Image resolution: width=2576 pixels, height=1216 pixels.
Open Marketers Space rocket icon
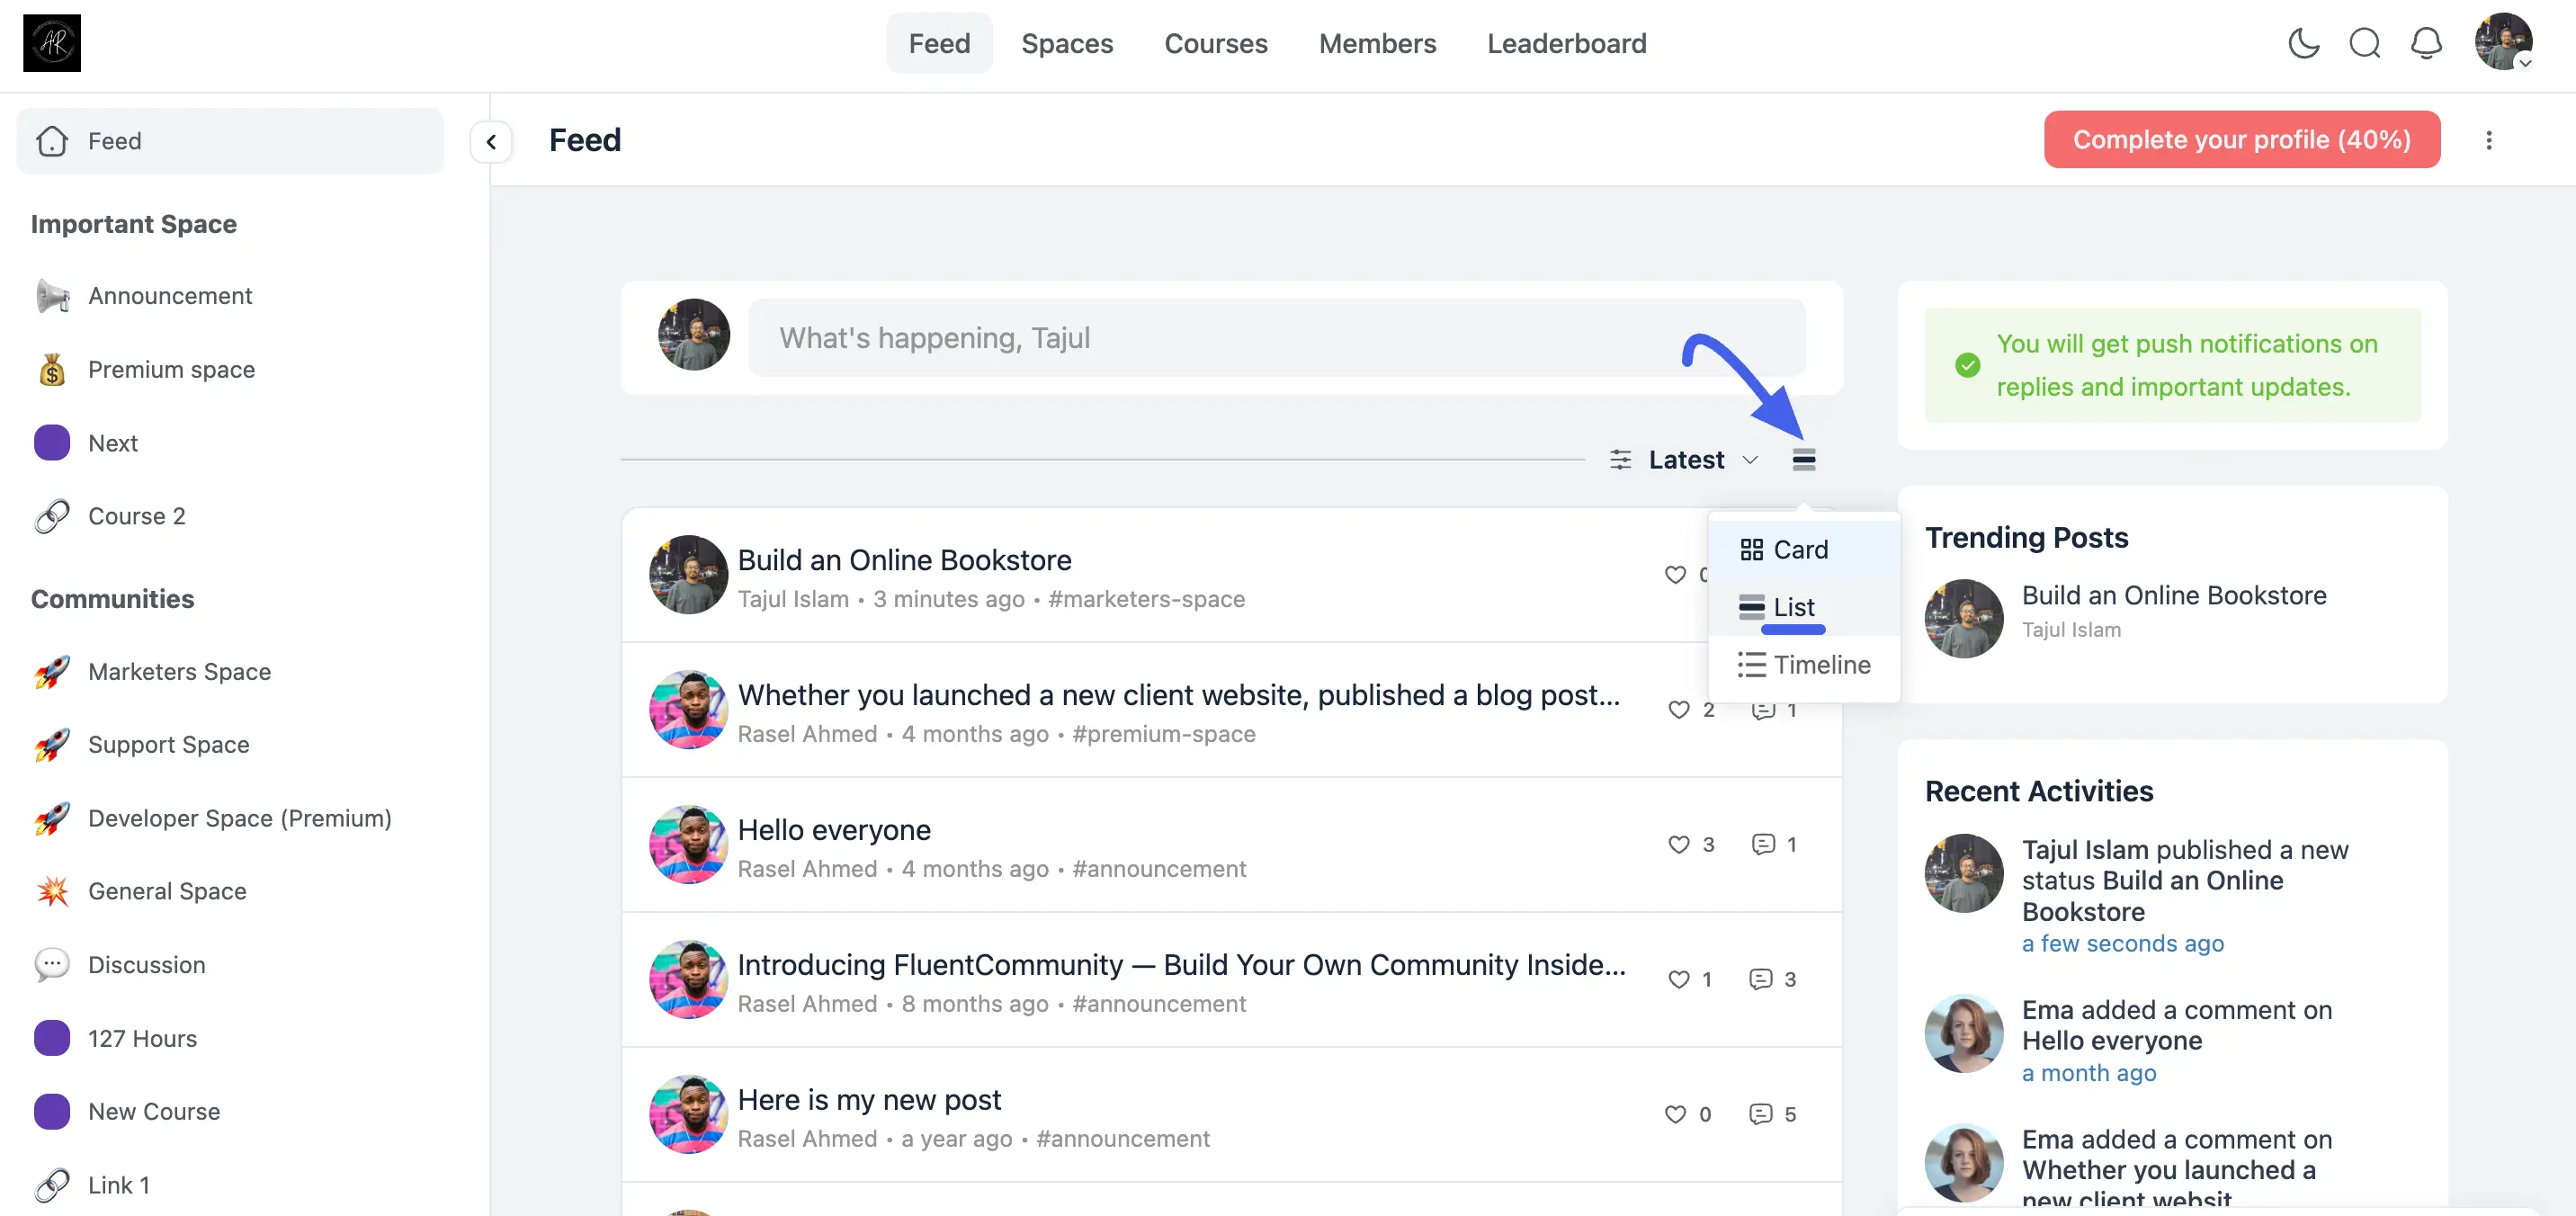click(52, 671)
